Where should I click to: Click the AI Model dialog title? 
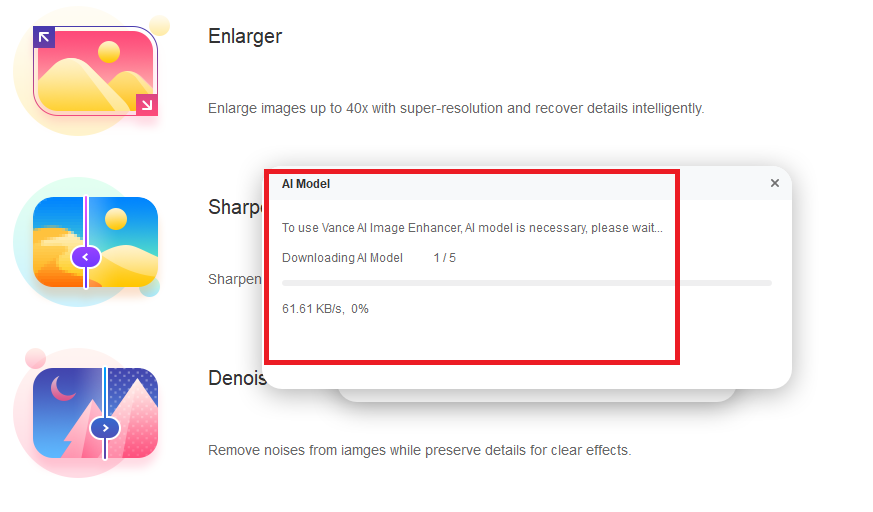(306, 184)
